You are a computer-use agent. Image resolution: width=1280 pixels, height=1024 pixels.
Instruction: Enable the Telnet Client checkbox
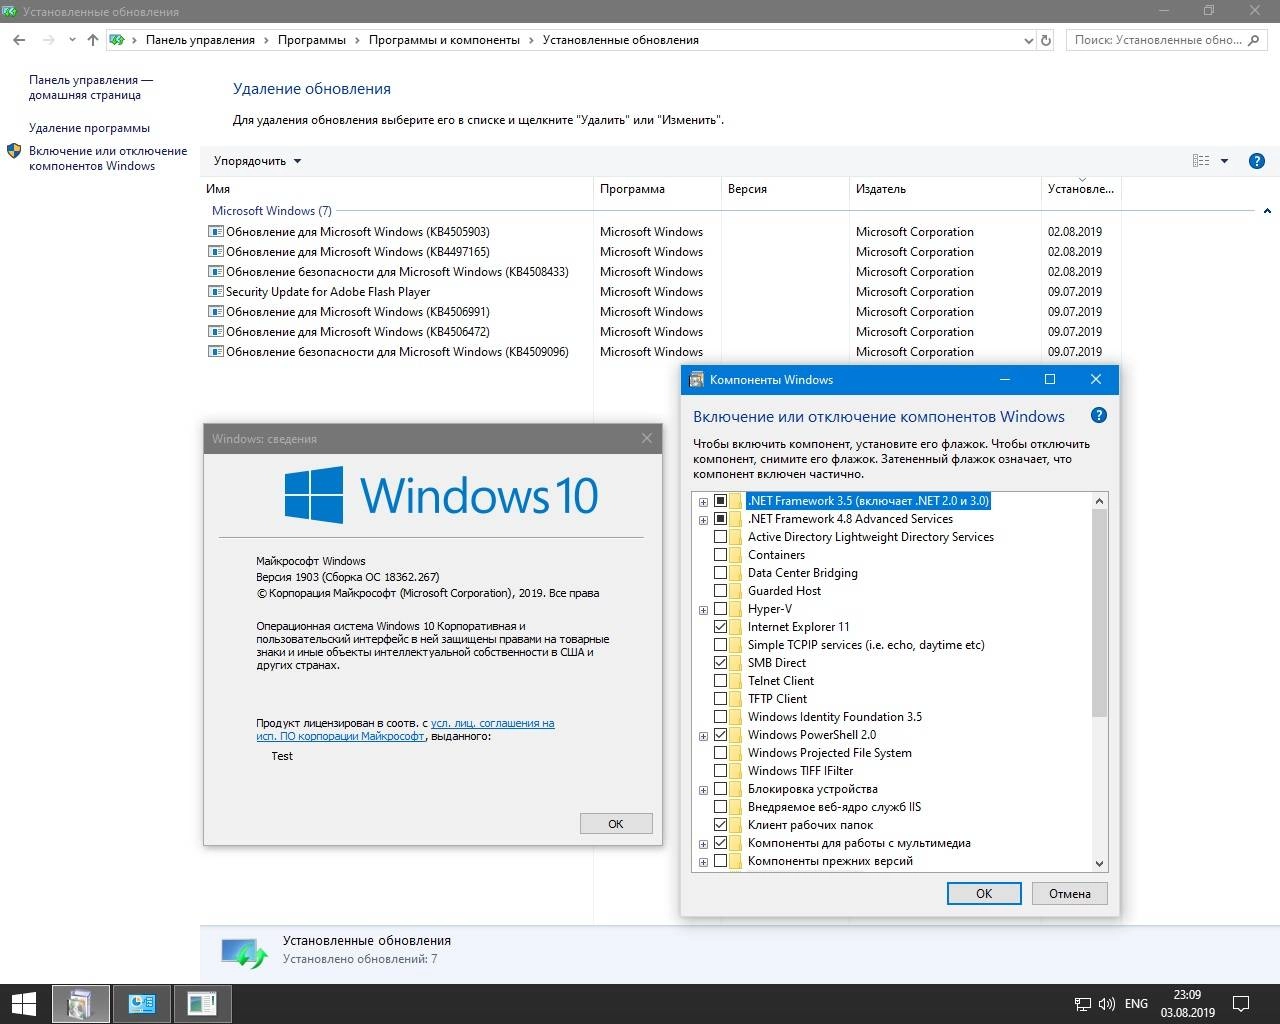[720, 680]
